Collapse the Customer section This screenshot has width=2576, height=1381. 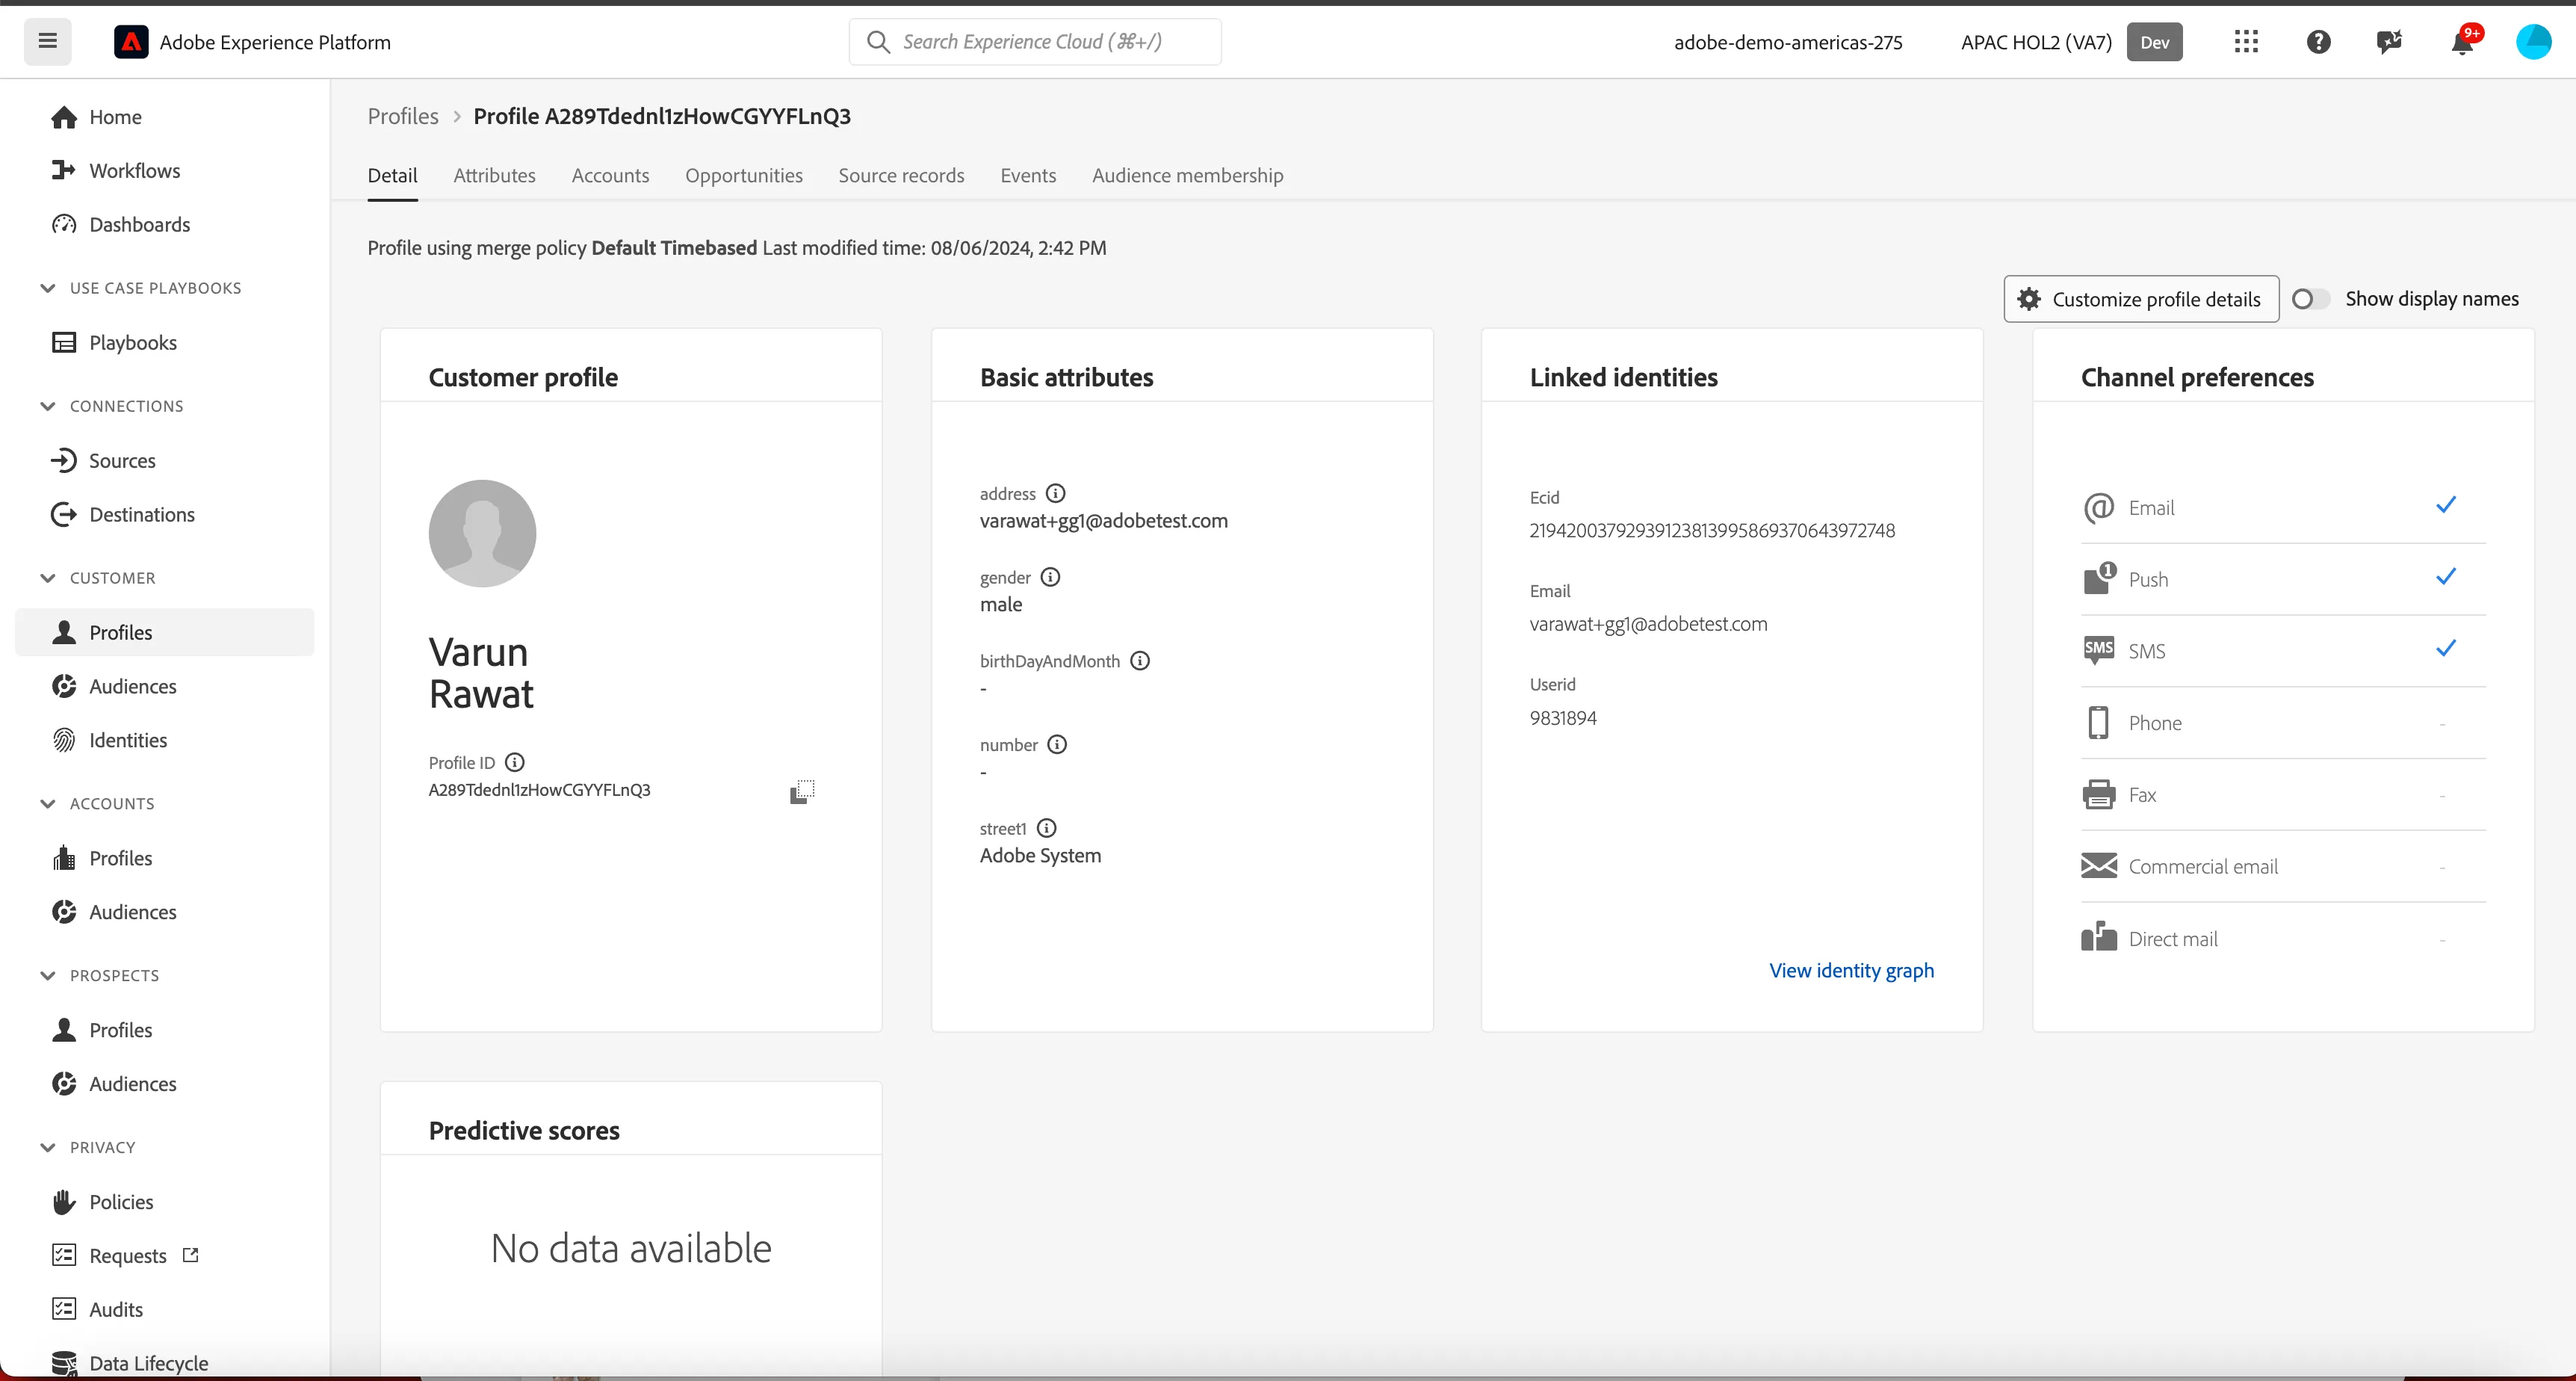click(x=47, y=578)
